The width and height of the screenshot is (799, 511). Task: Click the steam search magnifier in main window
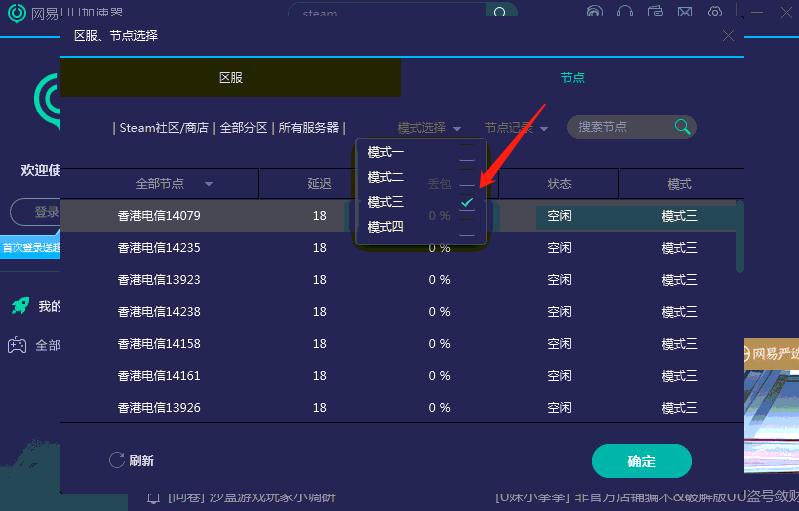(x=500, y=11)
